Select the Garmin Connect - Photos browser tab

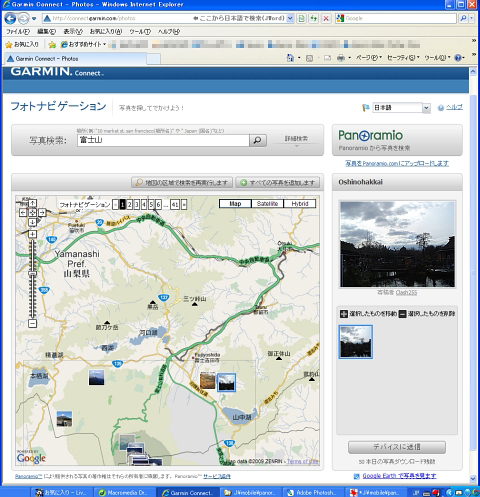point(75,59)
